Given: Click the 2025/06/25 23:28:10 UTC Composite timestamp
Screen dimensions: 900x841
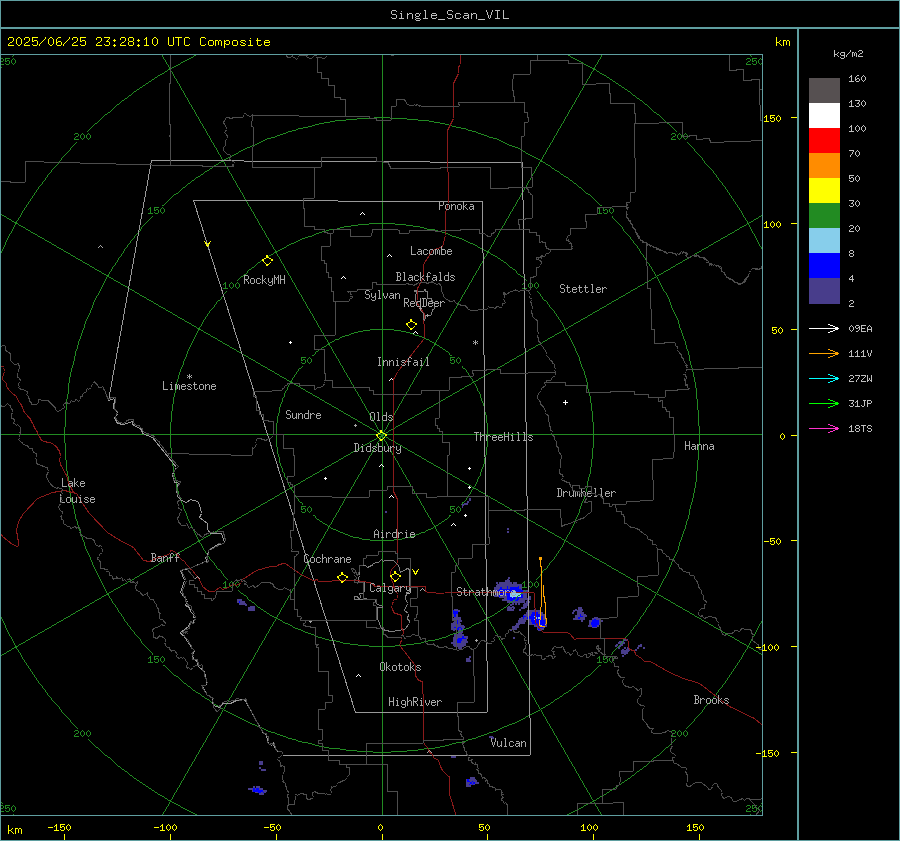Looking at the screenshot, I should [x=138, y=42].
